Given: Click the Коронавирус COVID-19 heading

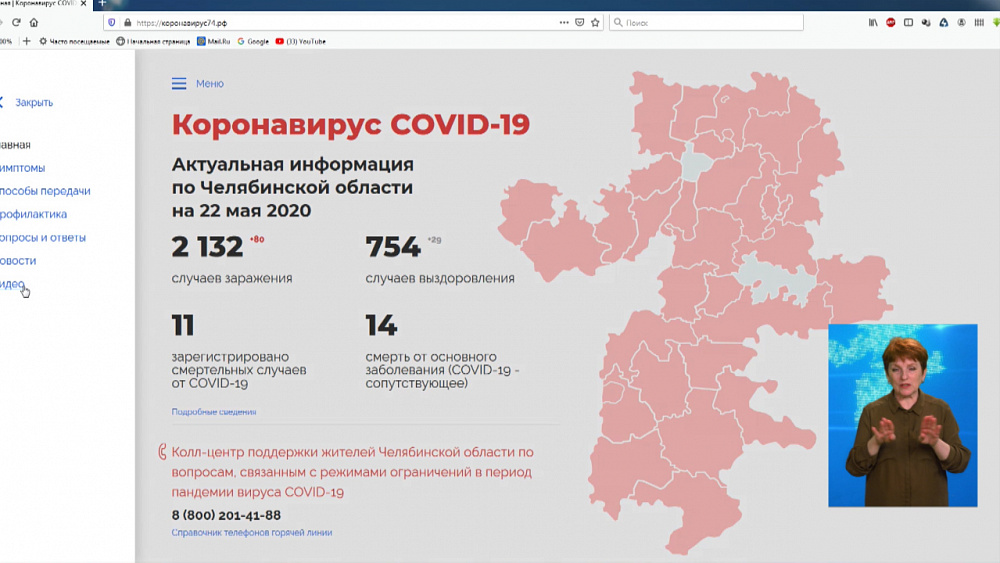Looking at the screenshot, I should pyautogui.click(x=351, y=124).
